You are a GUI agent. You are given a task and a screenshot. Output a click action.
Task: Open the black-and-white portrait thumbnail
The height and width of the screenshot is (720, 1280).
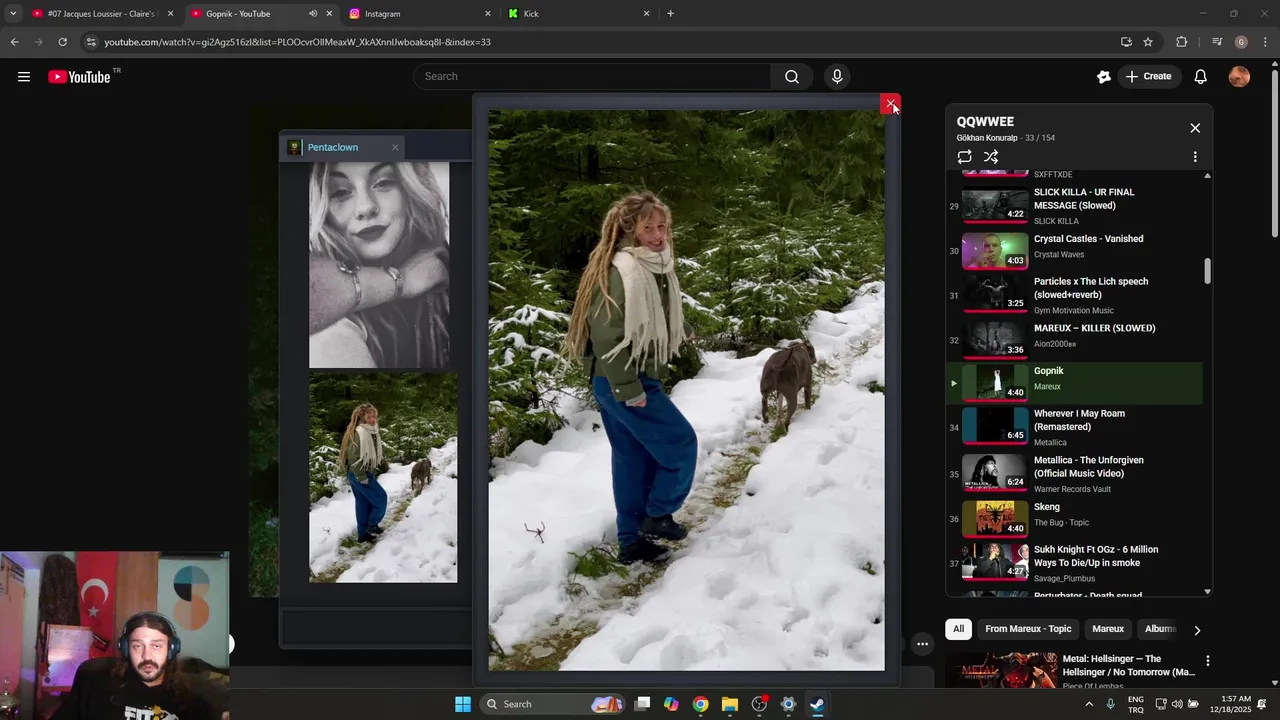point(379,264)
